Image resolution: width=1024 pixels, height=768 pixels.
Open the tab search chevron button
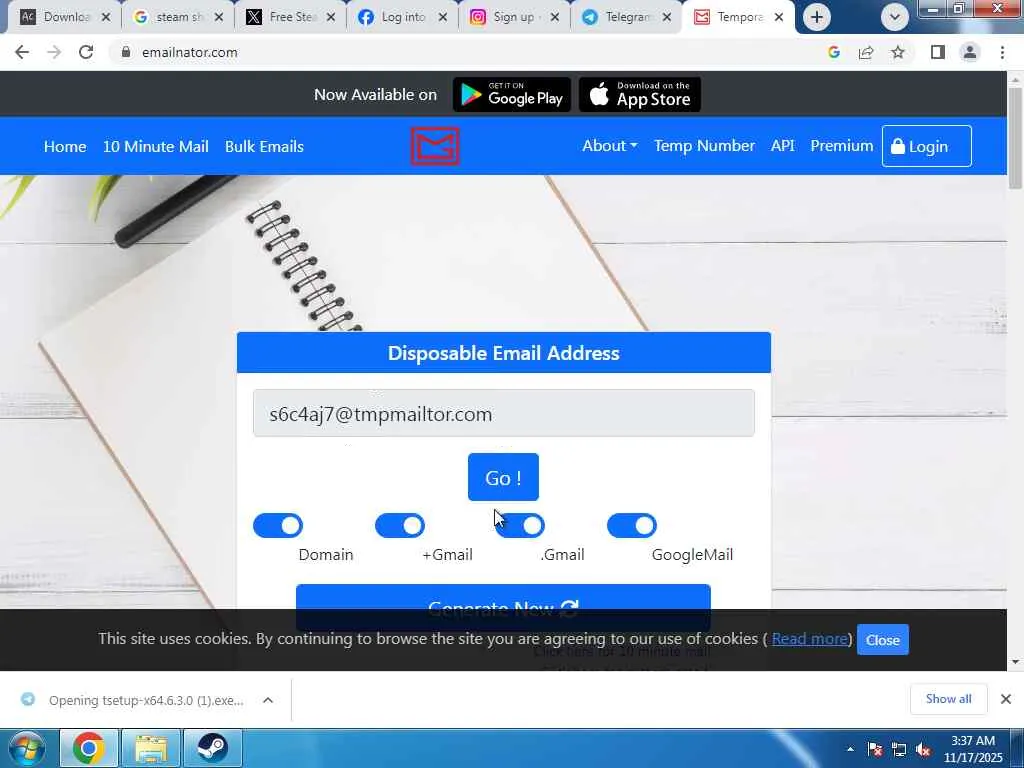895,18
